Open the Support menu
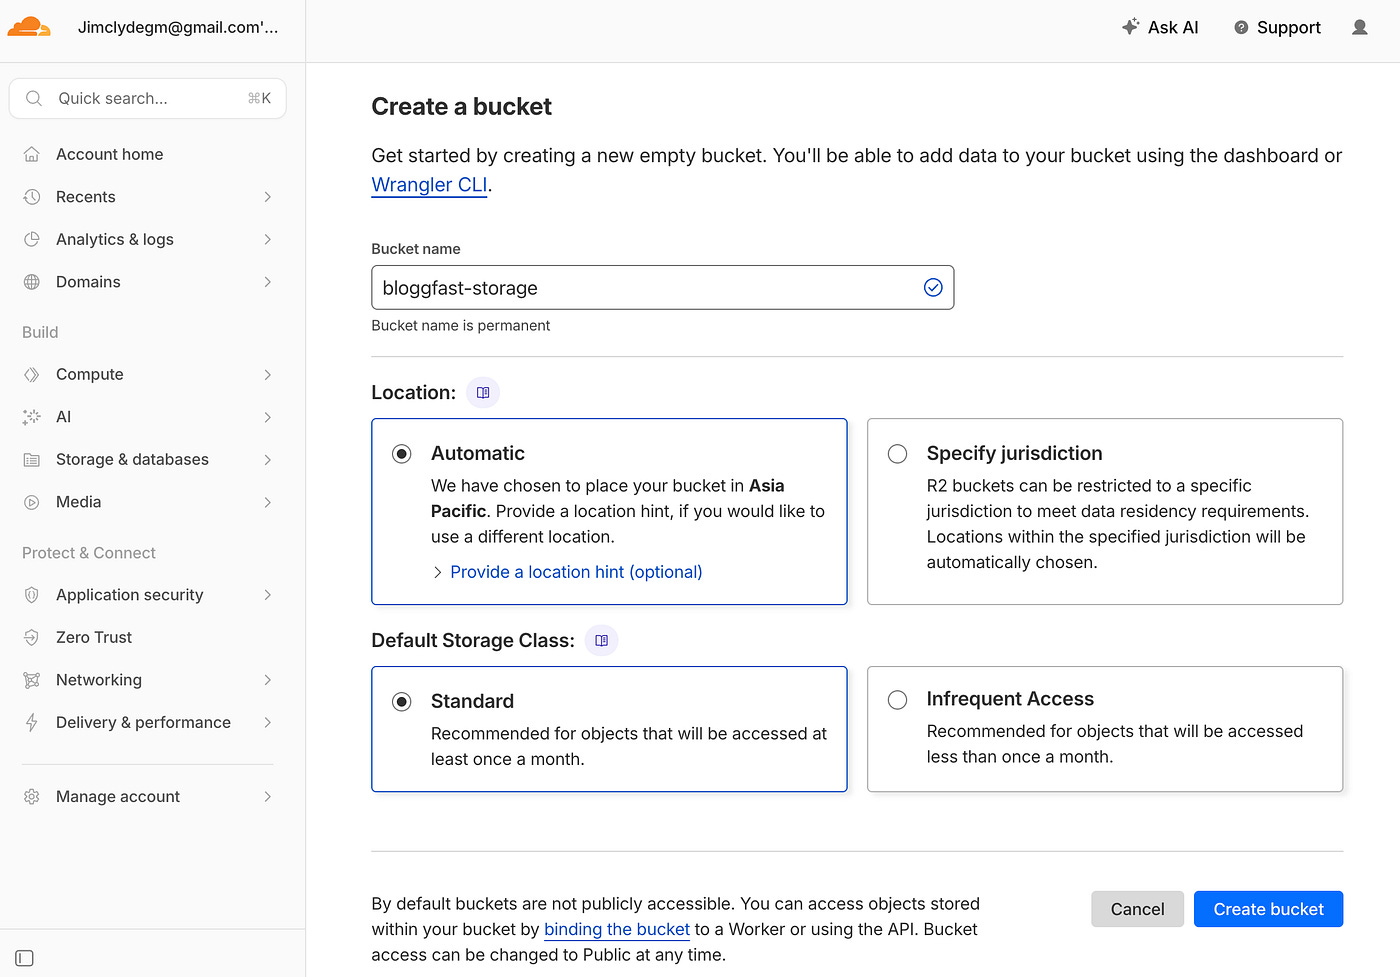Image resolution: width=1400 pixels, height=977 pixels. pyautogui.click(x=1277, y=27)
